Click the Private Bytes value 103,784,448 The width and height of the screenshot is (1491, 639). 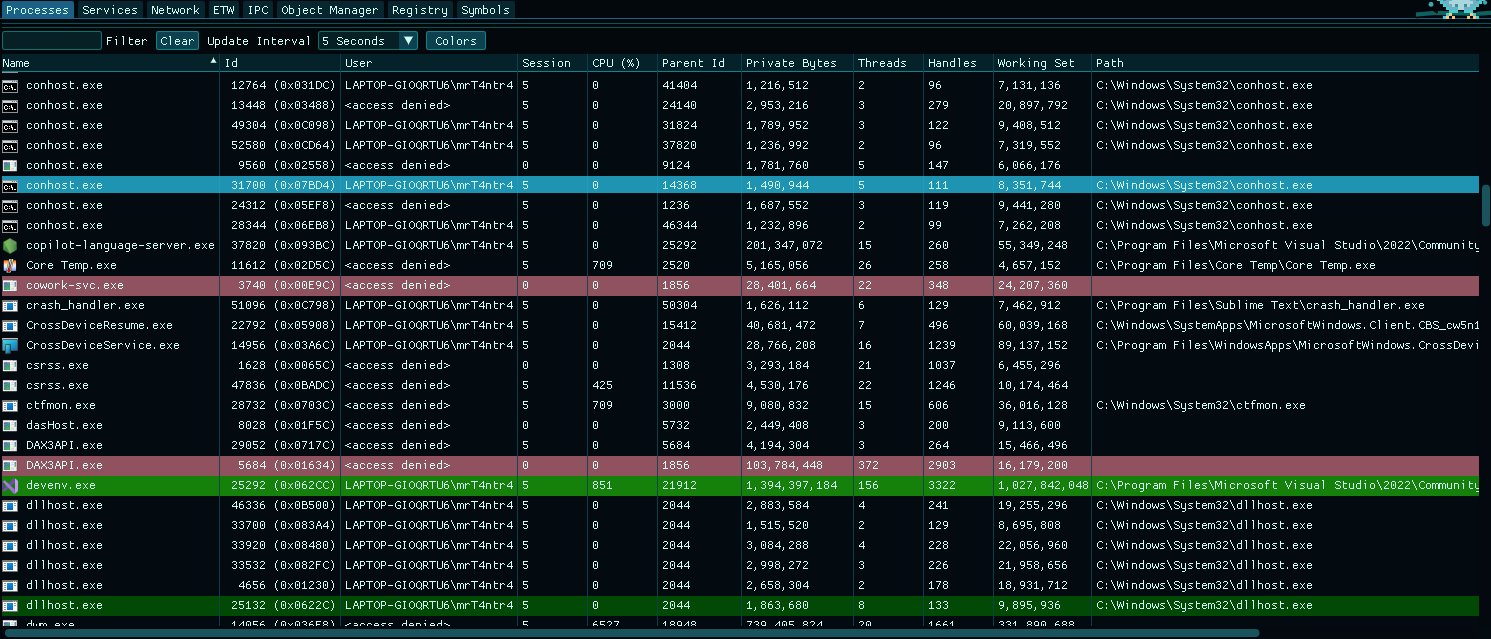tap(784, 465)
